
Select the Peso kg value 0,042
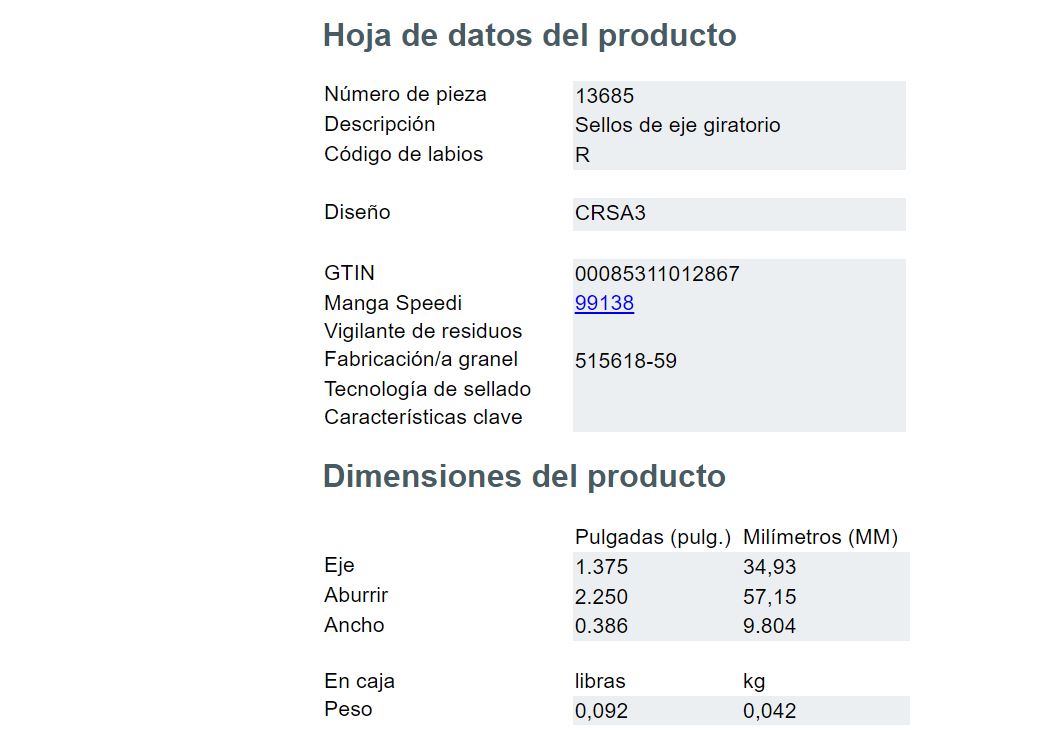(x=770, y=711)
